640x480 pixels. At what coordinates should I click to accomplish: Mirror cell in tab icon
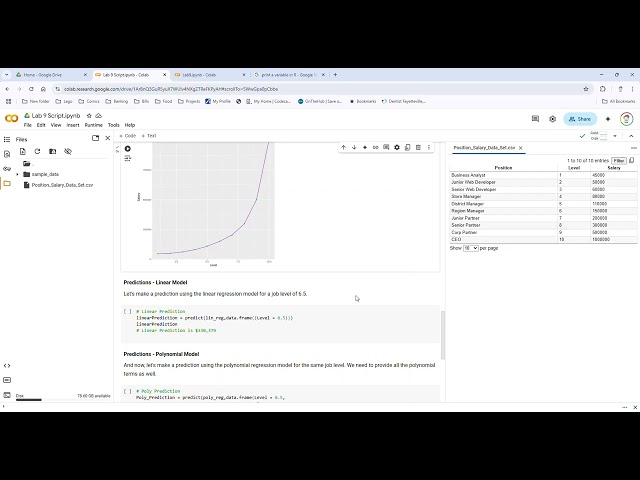tap(407, 147)
